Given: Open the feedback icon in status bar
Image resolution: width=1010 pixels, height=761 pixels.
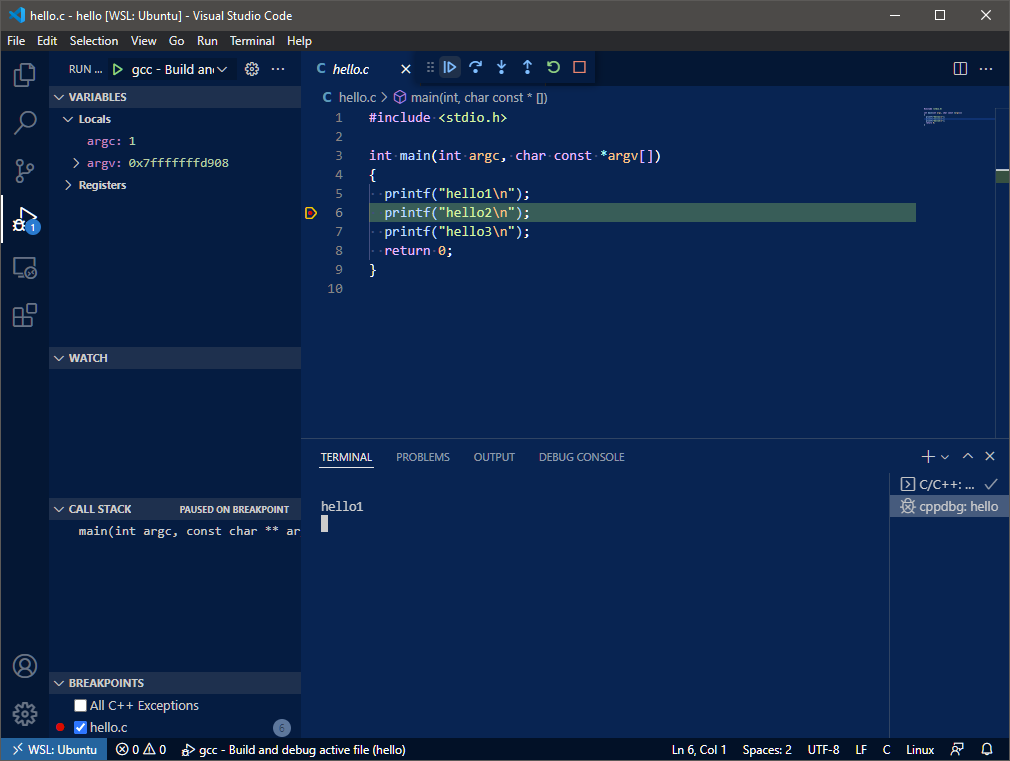Looking at the screenshot, I should click(957, 749).
